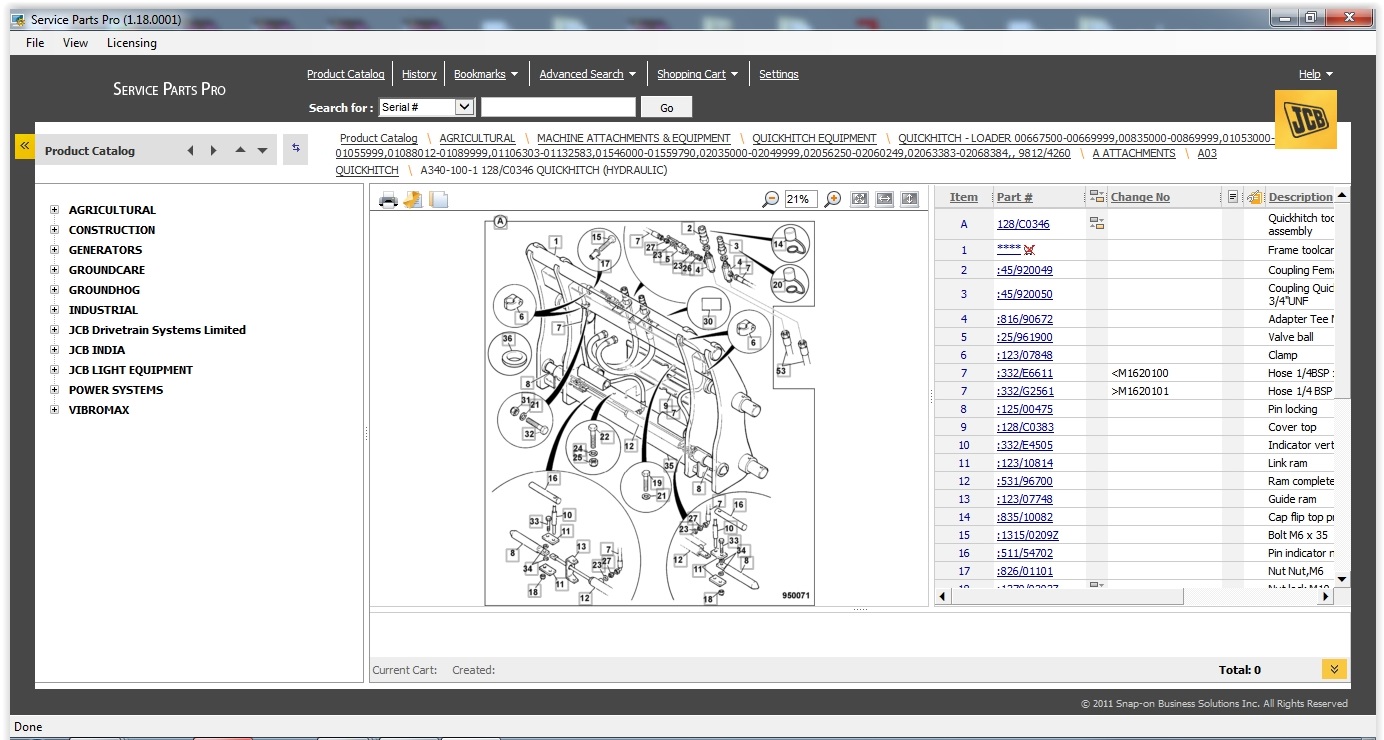Sort the table by Part # column
The width and height of the screenshot is (1384, 740).
1014,197
